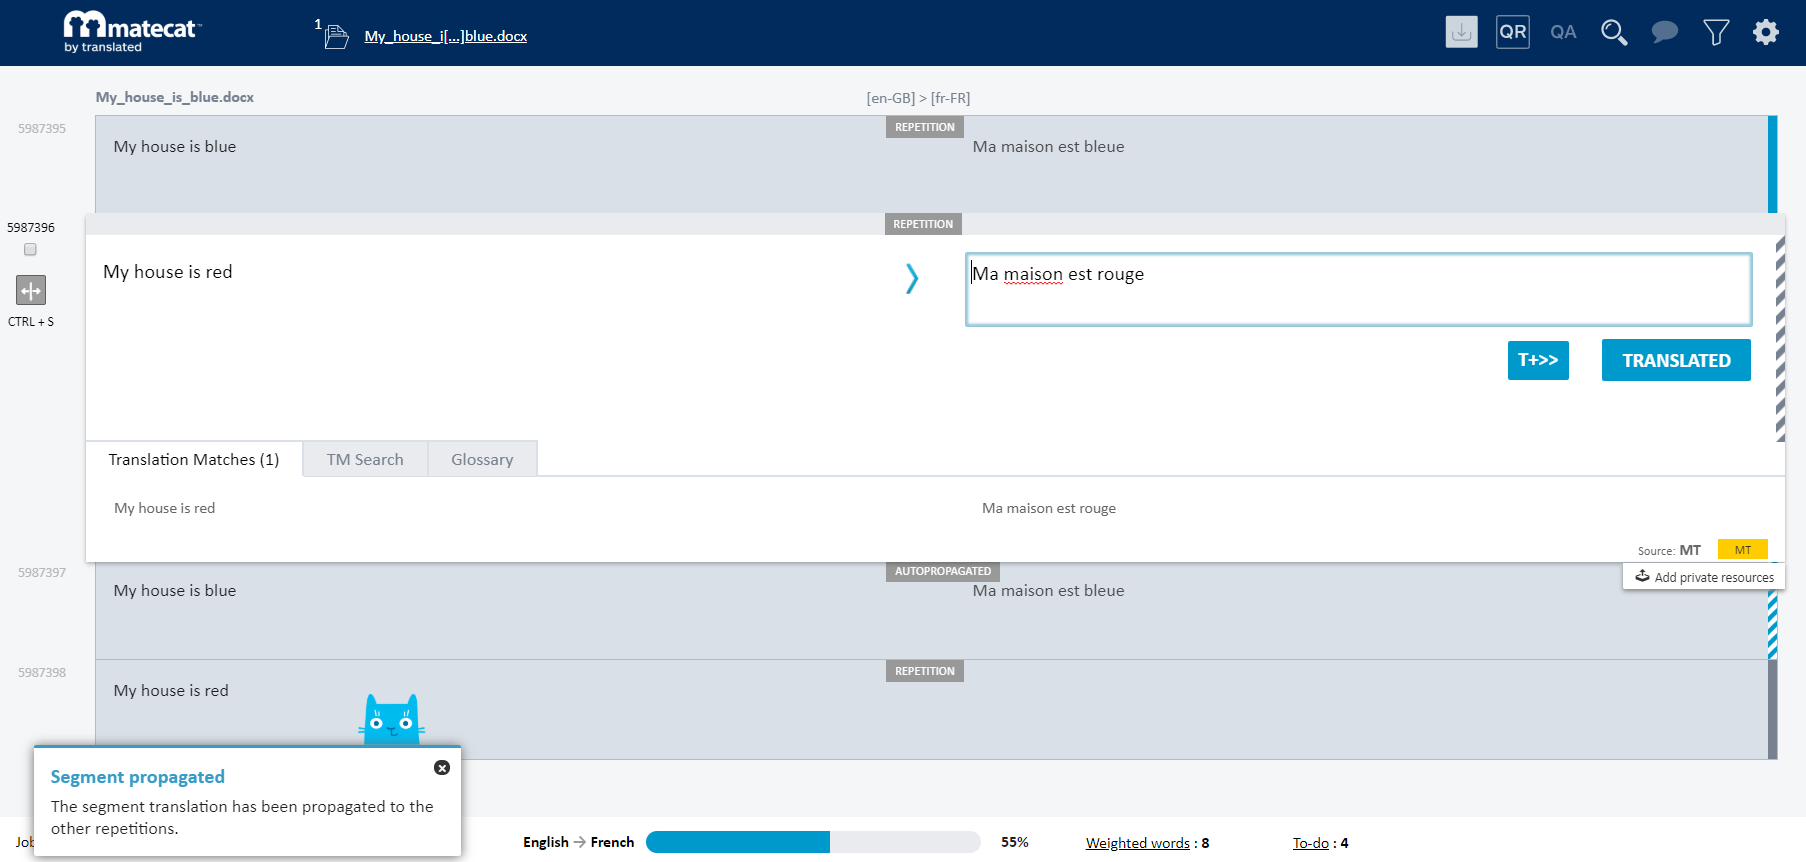1806x862 pixels.
Task: Open the project files folder icon
Action: (337, 37)
